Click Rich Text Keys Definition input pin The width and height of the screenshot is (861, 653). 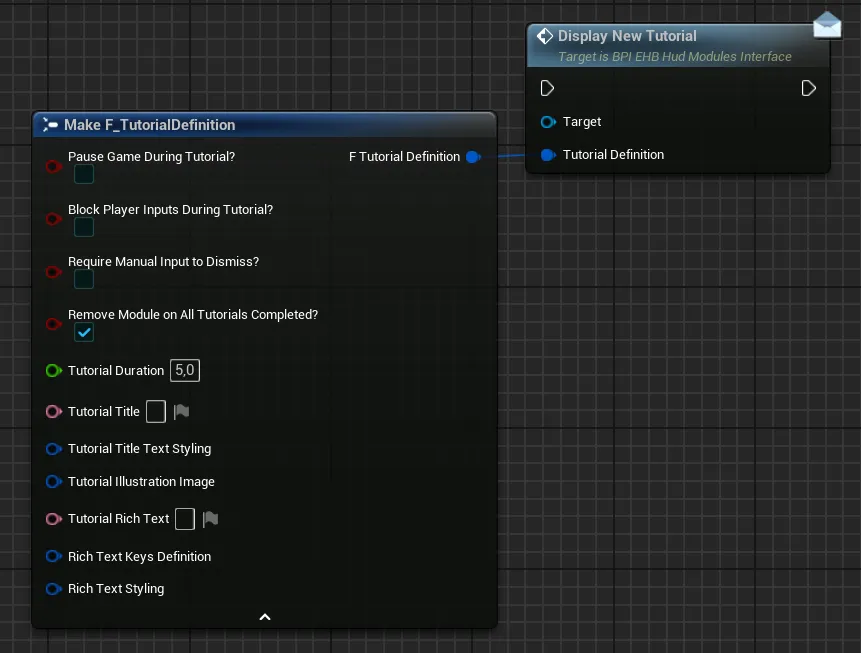tap(53, 556)
